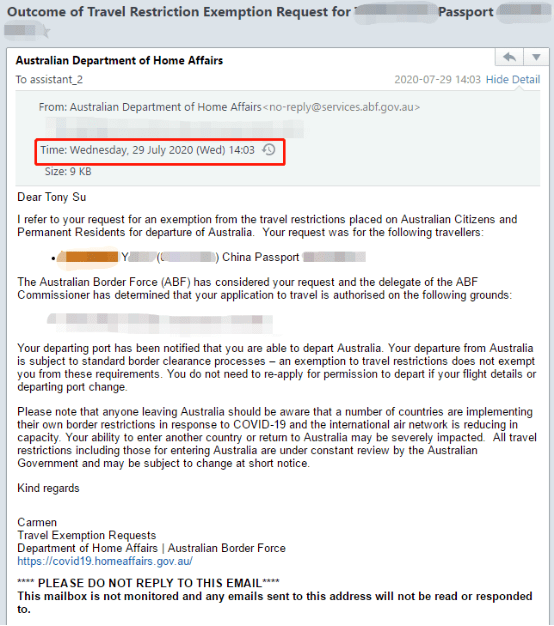Click the bold sender name header
554x626 pixels.
point(119,60)
